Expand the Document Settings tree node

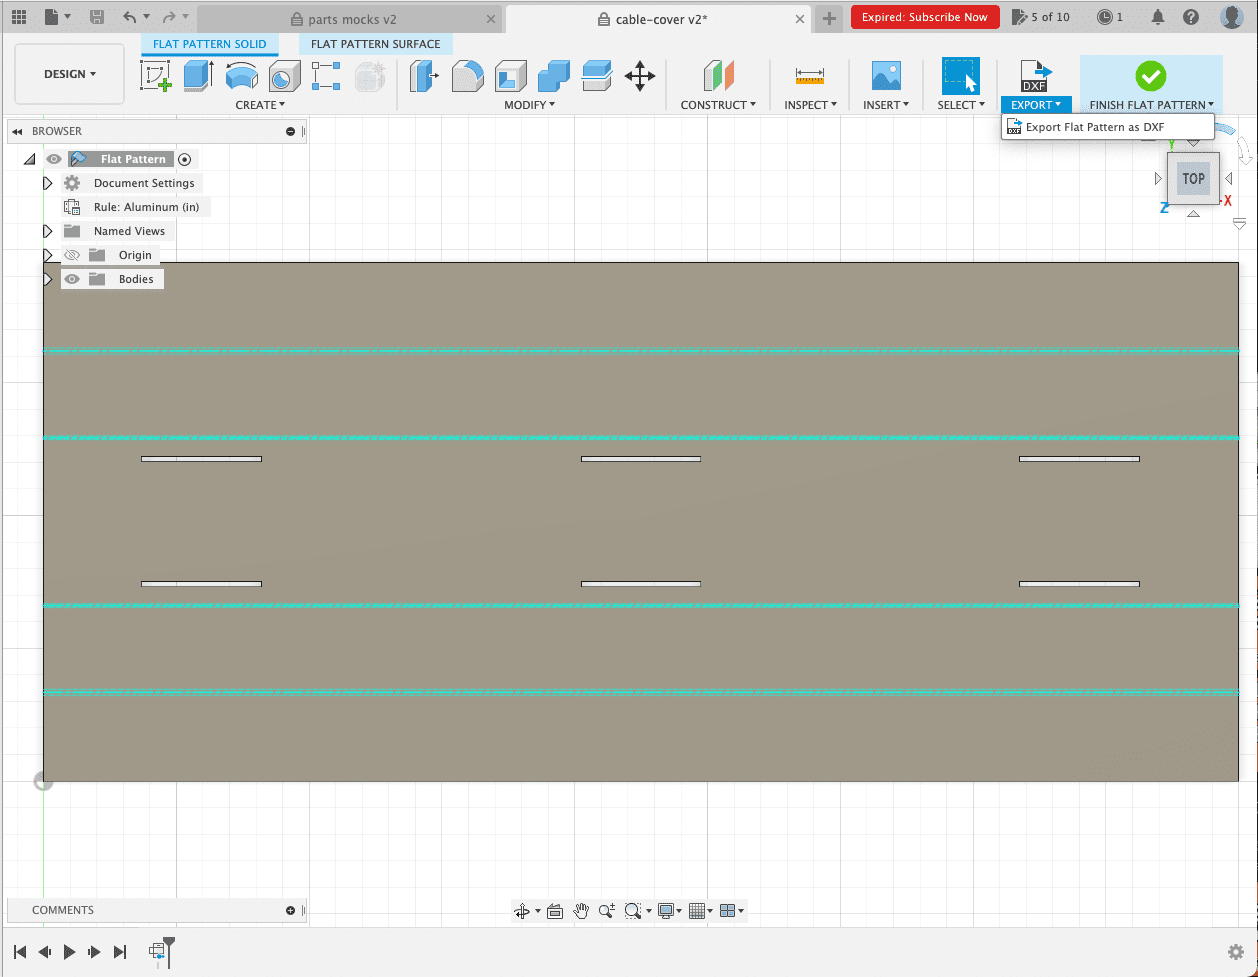47,183
